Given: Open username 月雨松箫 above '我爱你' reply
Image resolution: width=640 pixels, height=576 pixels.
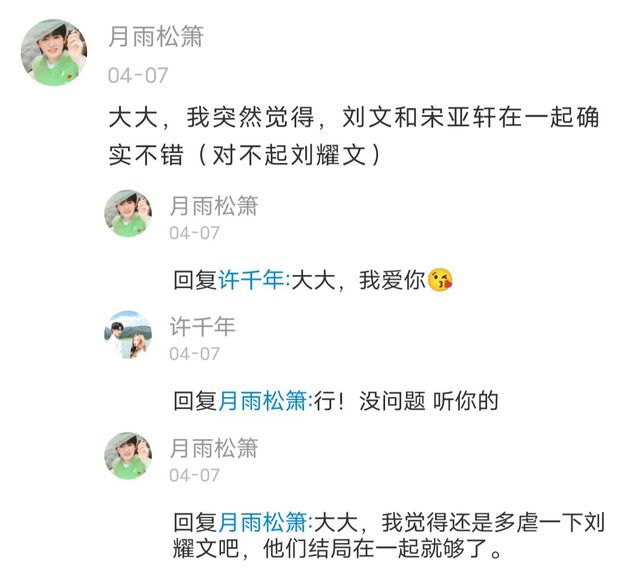Looking at the screenshot, I should [x=214, y=205].
